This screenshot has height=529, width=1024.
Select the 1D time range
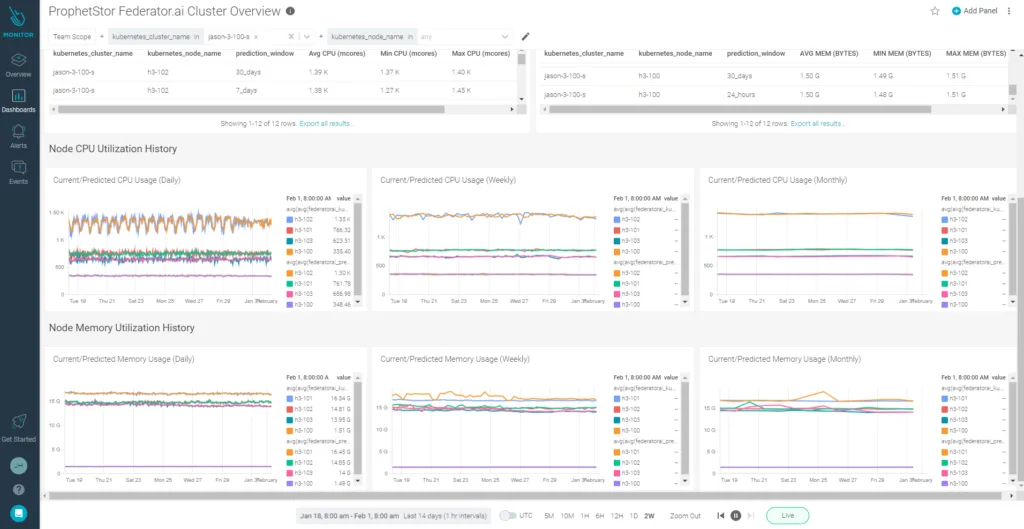pos(632,516)
